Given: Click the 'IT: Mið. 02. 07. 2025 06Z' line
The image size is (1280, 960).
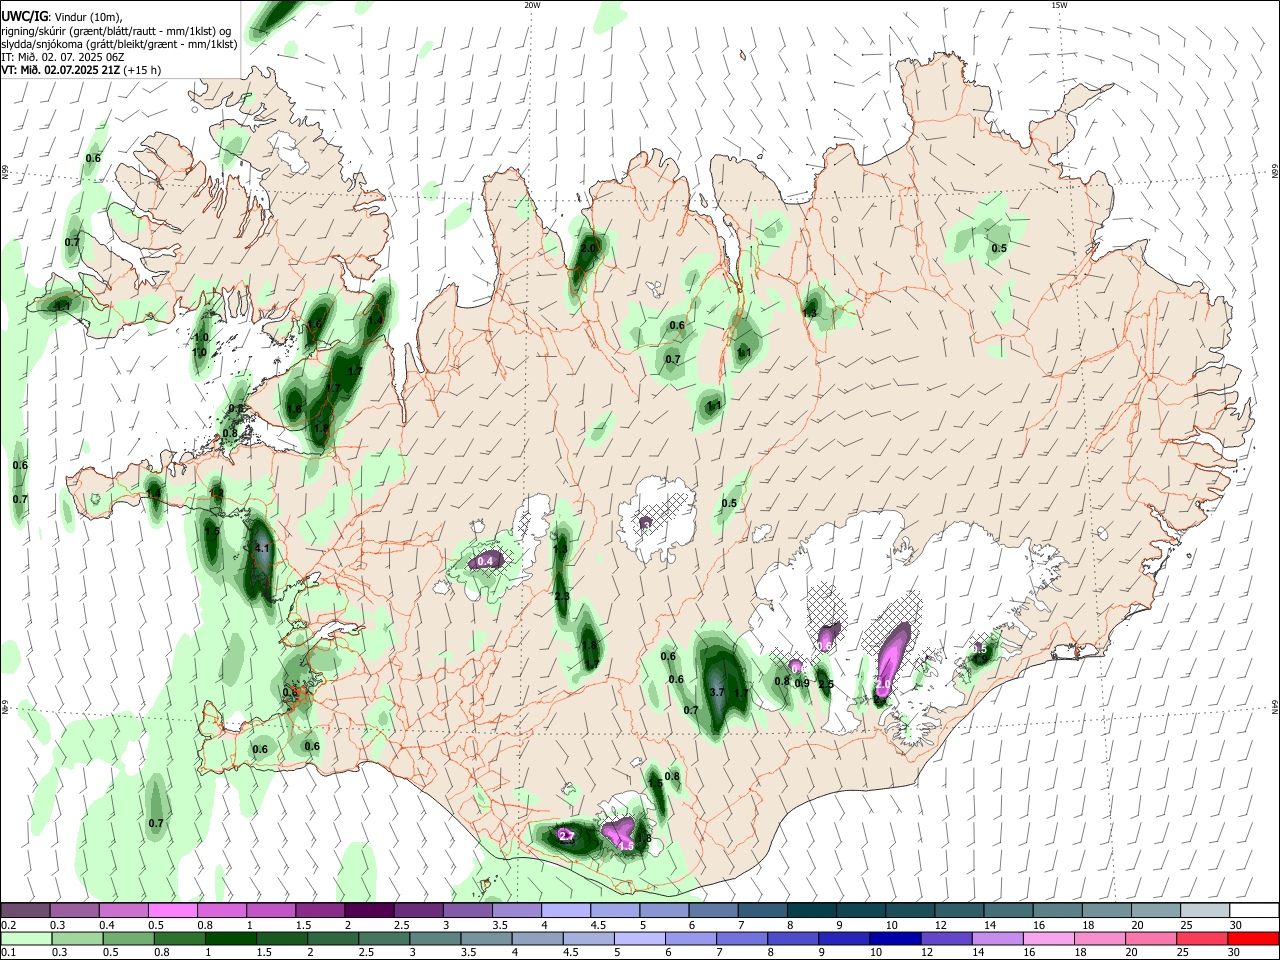Looking at the screenshot, I should pyautogui.click(x=62, y=57).
